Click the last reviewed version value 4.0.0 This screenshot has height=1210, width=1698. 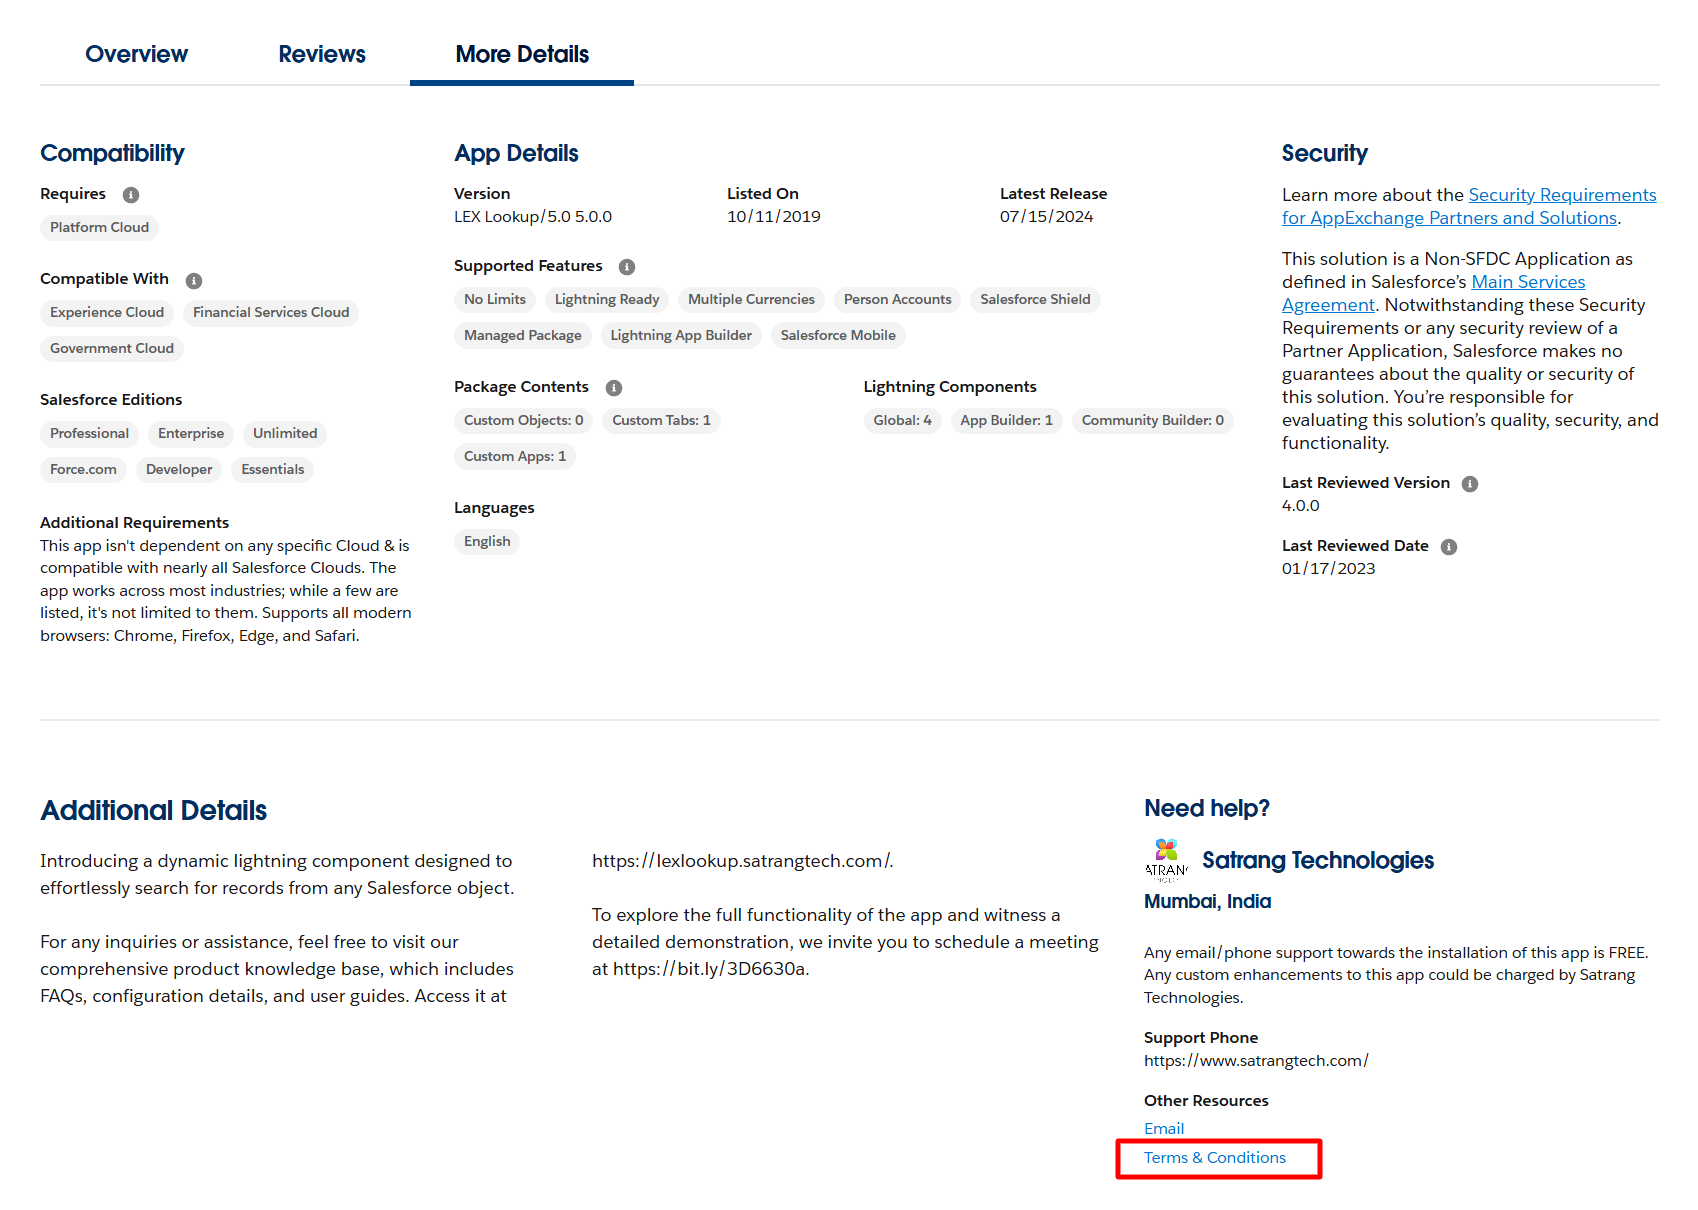tap(1301, 506)
